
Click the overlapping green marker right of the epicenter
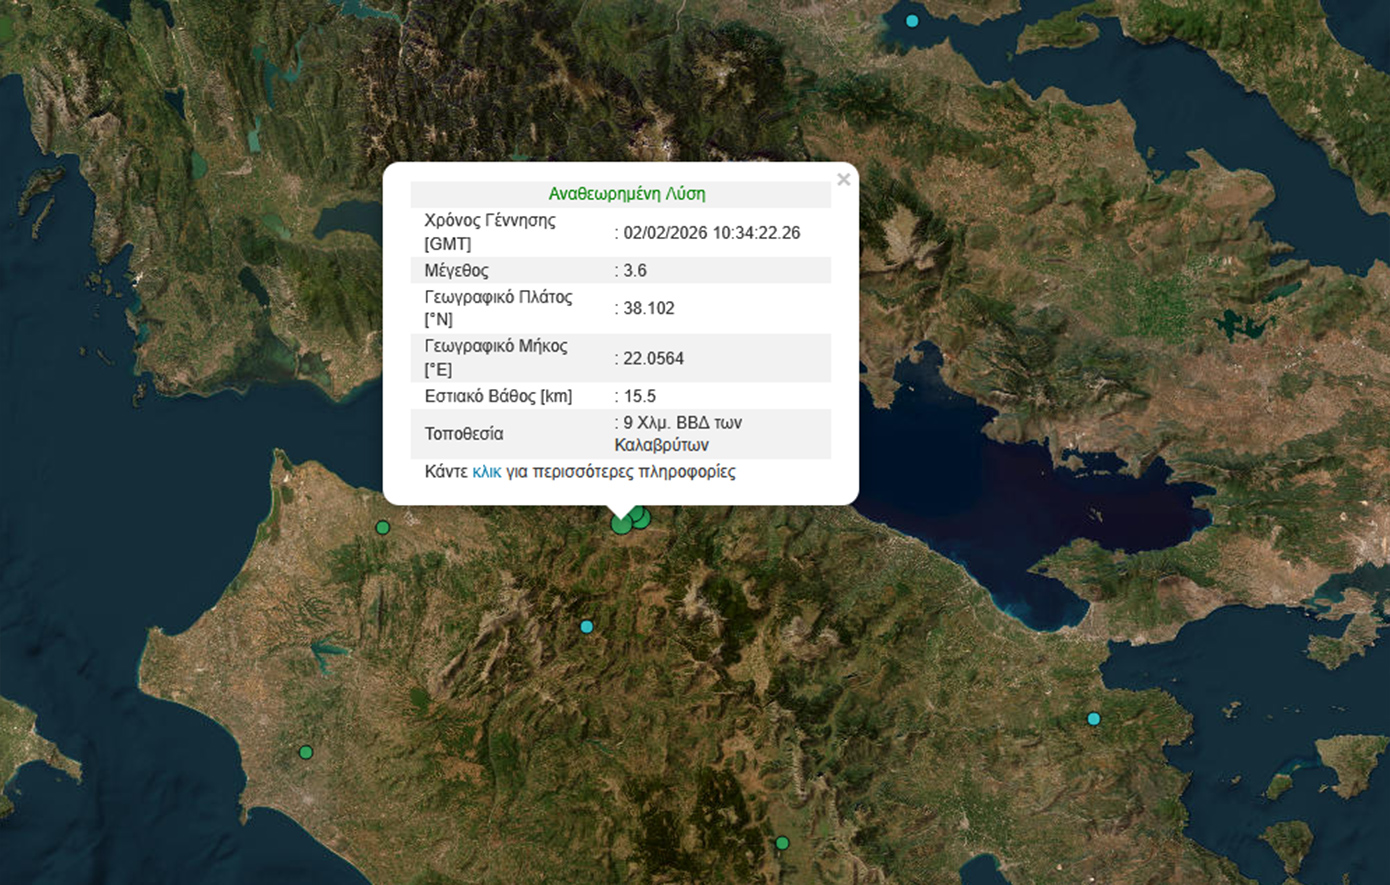pos(643,519)
